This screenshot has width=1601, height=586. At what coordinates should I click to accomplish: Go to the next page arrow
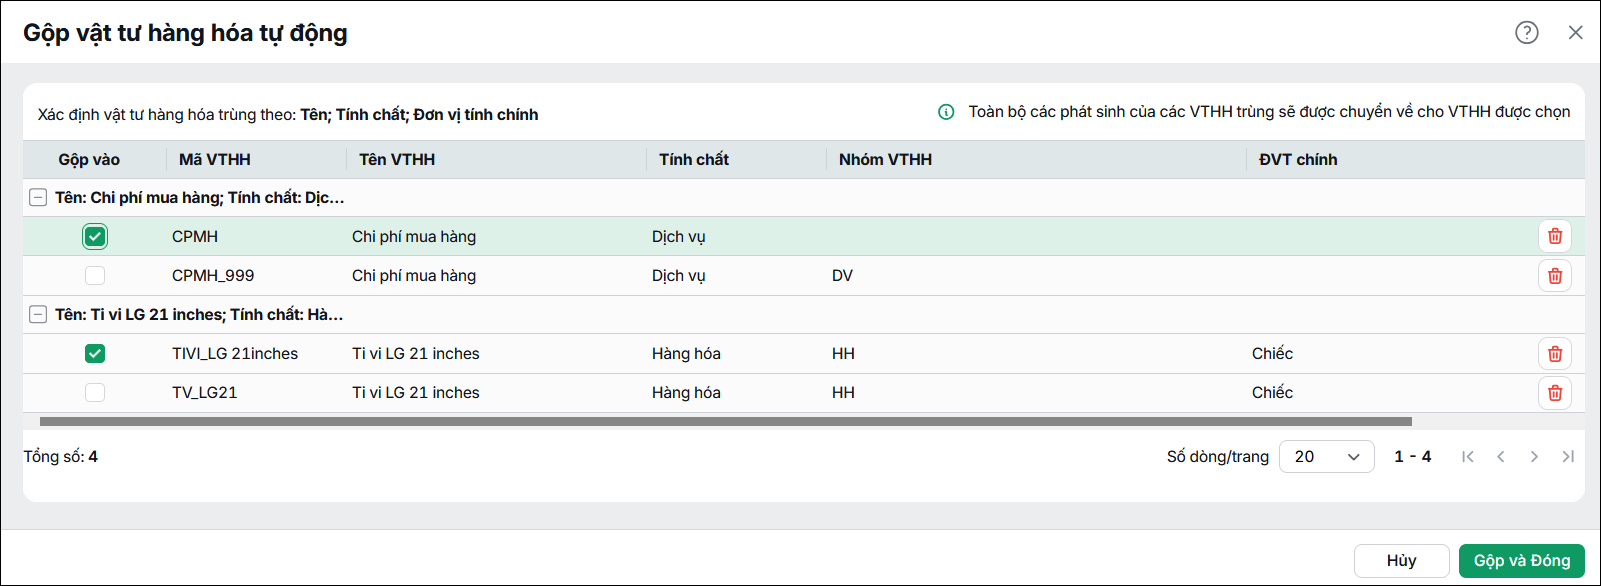click(1534, 456)
